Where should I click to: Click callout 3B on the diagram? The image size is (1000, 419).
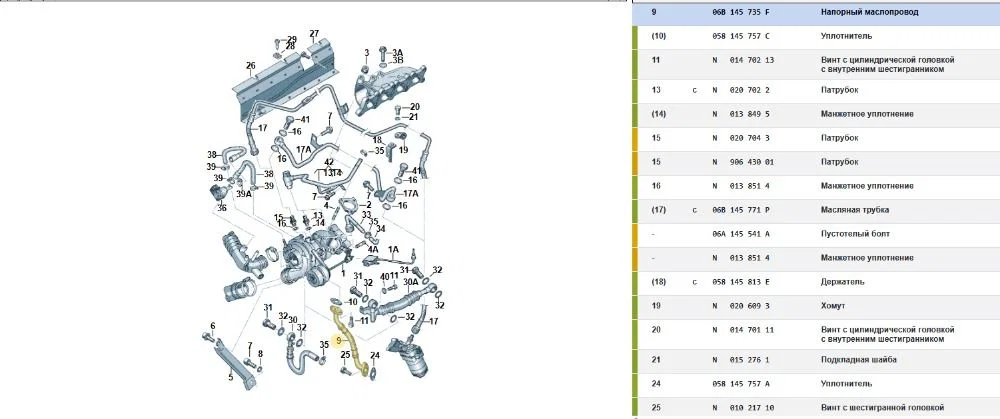tap(398, 60)
